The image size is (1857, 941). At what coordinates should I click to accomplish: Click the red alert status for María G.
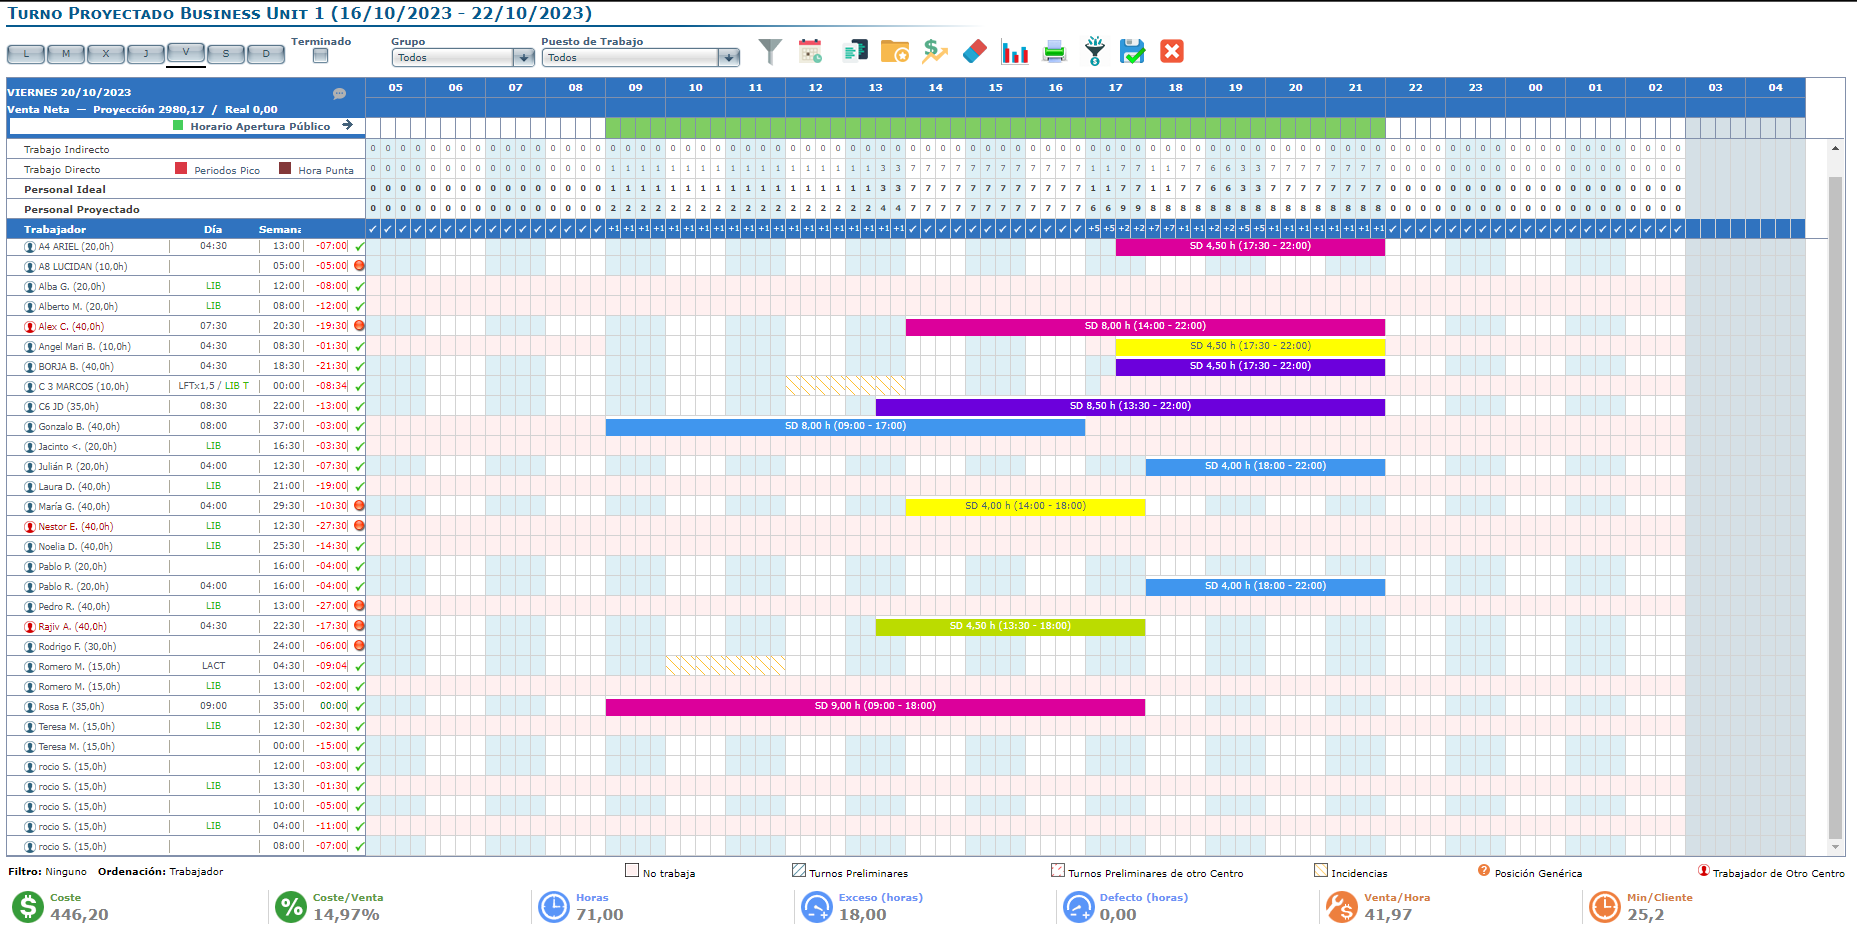[359, 506]
